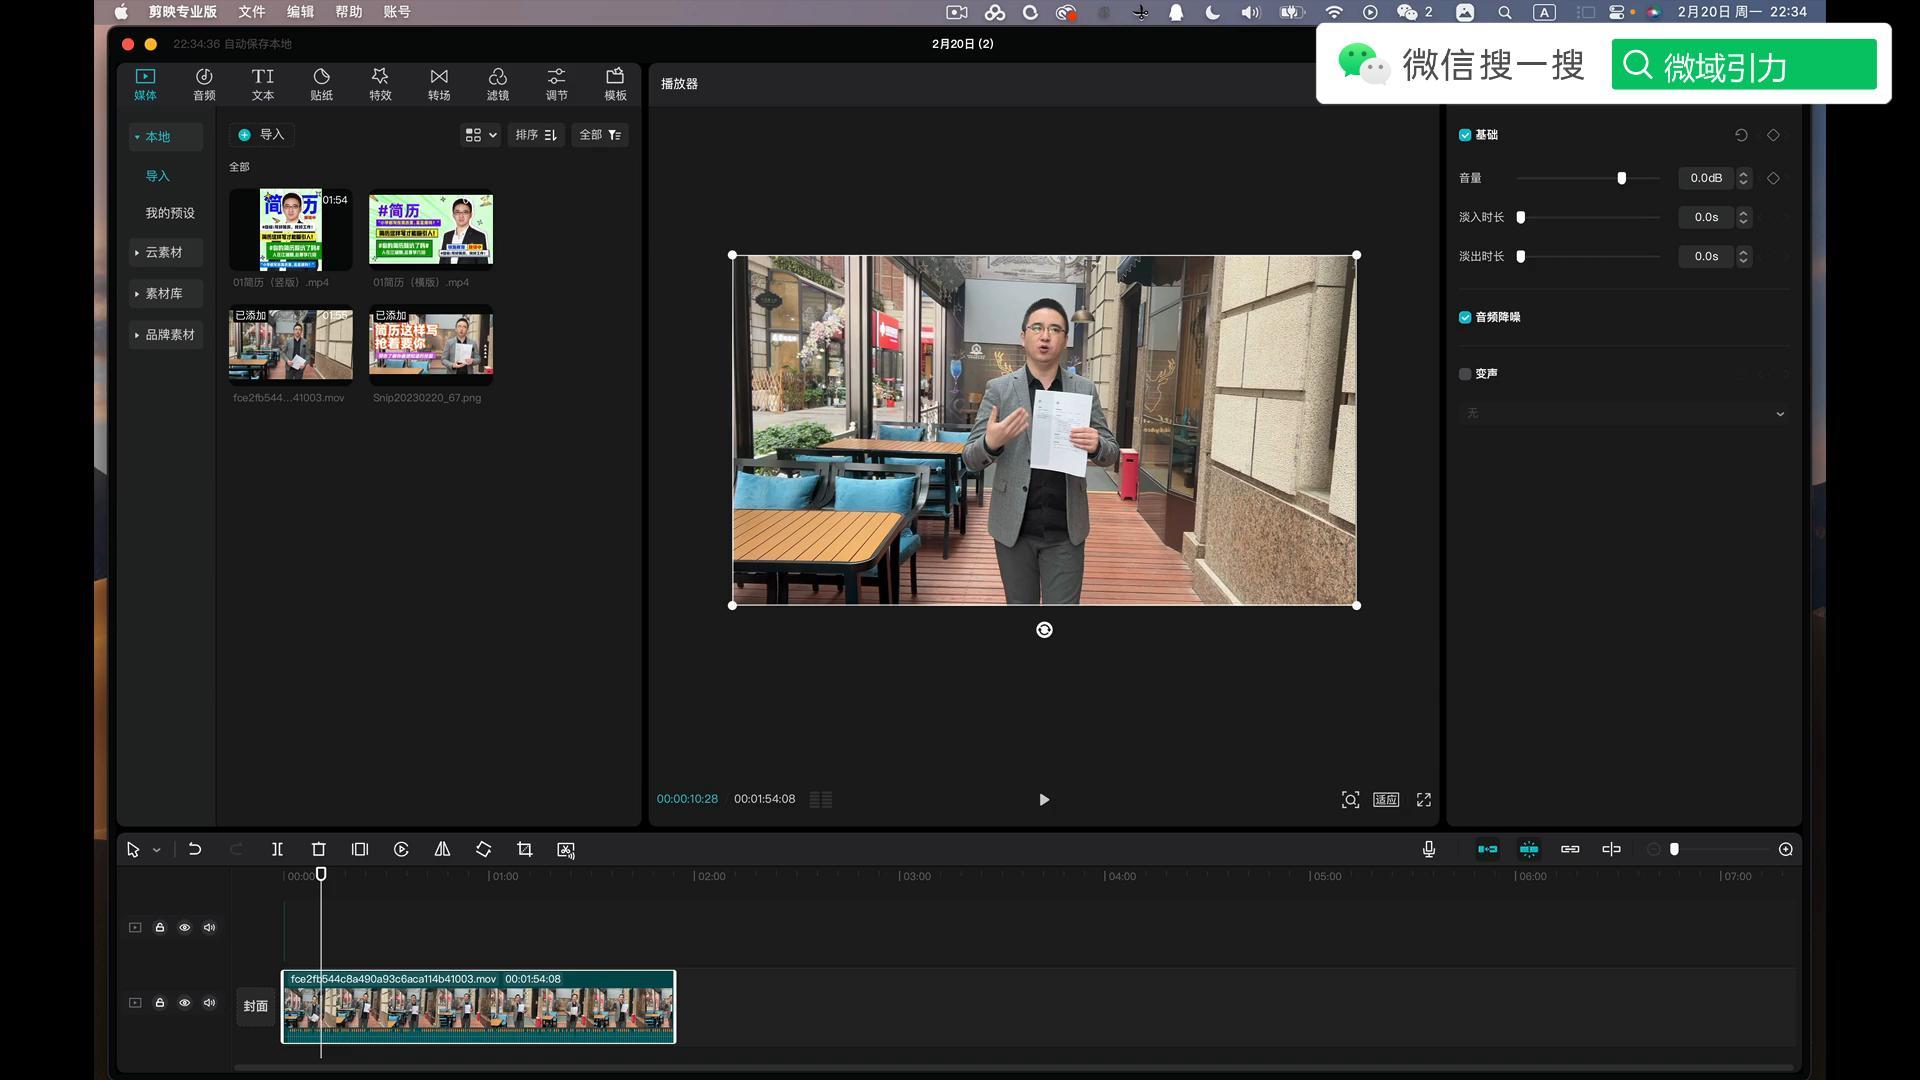Switch to the 文本 text tab
This screenshot has width=1920, height=1080.
pyautogui.click(x=262, y=84)
